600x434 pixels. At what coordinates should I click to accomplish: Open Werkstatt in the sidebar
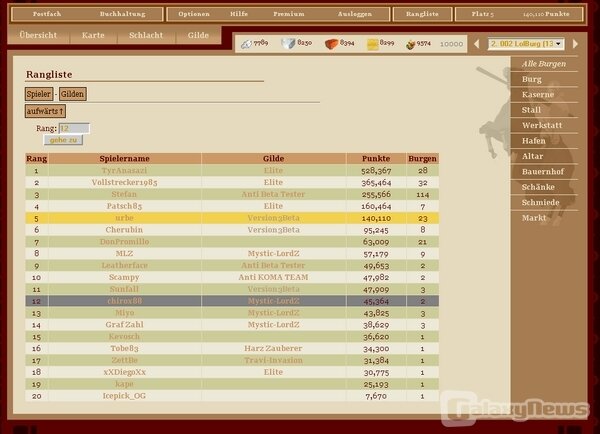tap(542, 125)
